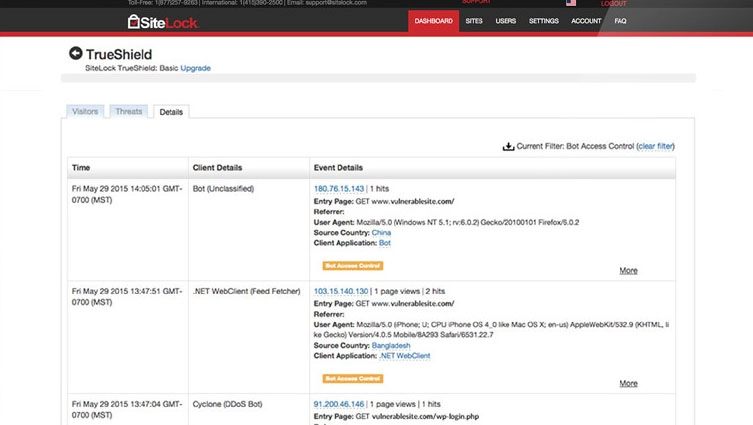Click Bot Access Control badge in Bangladesh event
The image size is (753, 425).
(352, 378)
